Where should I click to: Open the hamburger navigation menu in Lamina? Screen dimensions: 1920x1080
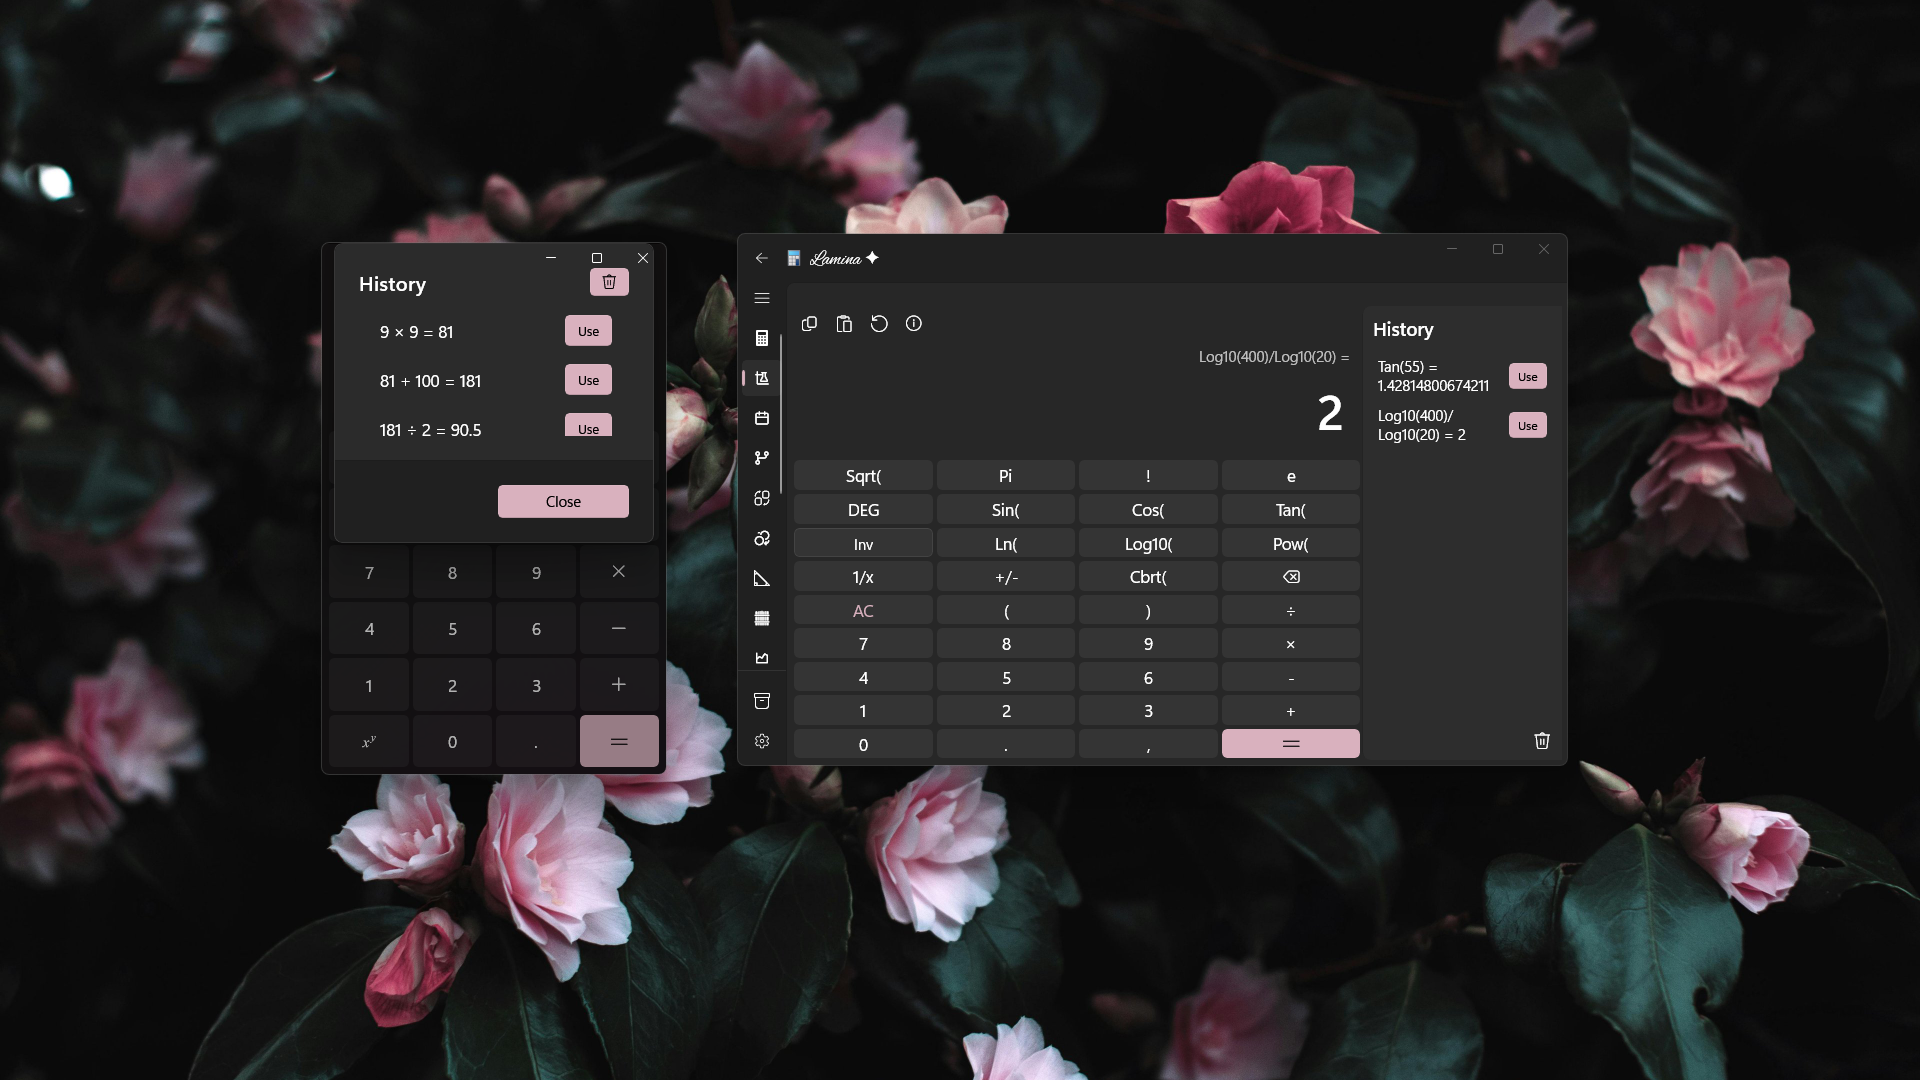[x=762, y=298]
